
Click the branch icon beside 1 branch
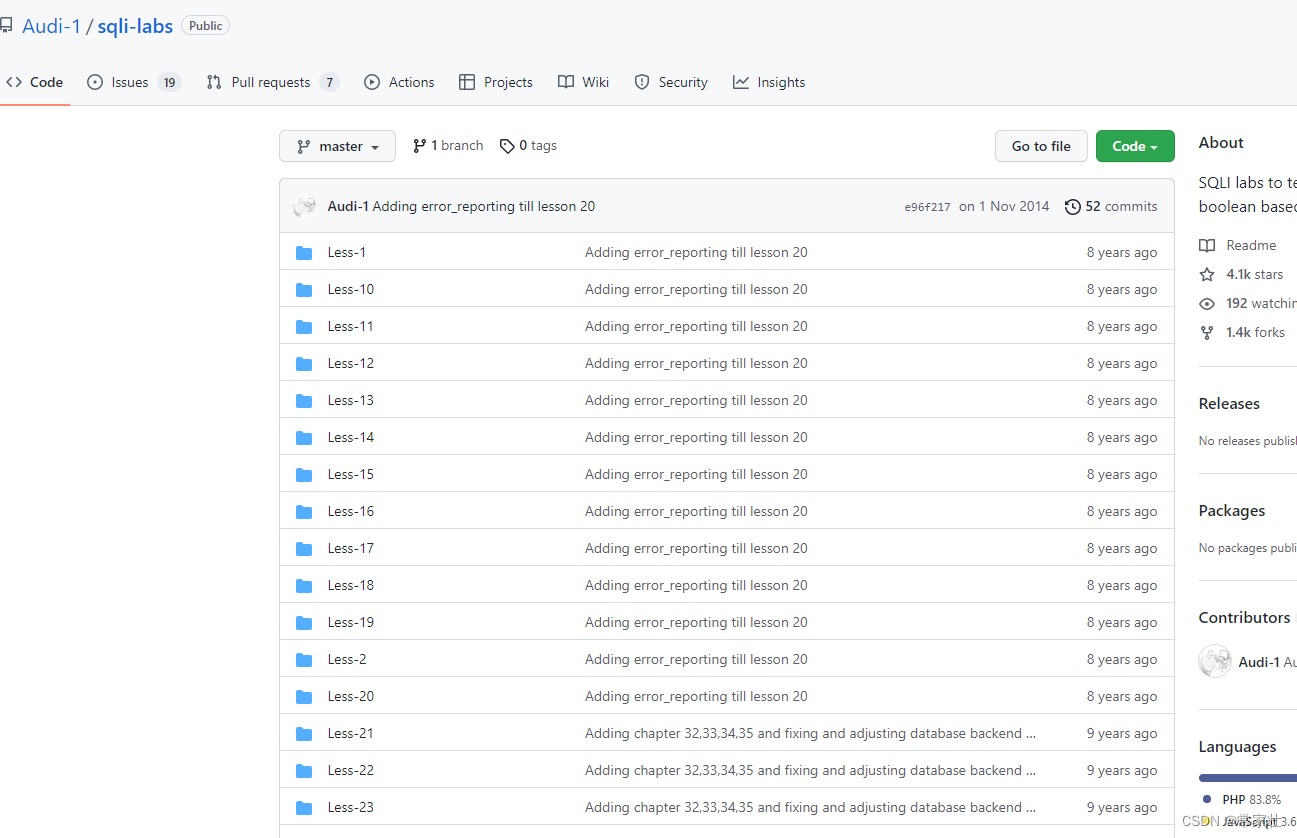point(419,146)
